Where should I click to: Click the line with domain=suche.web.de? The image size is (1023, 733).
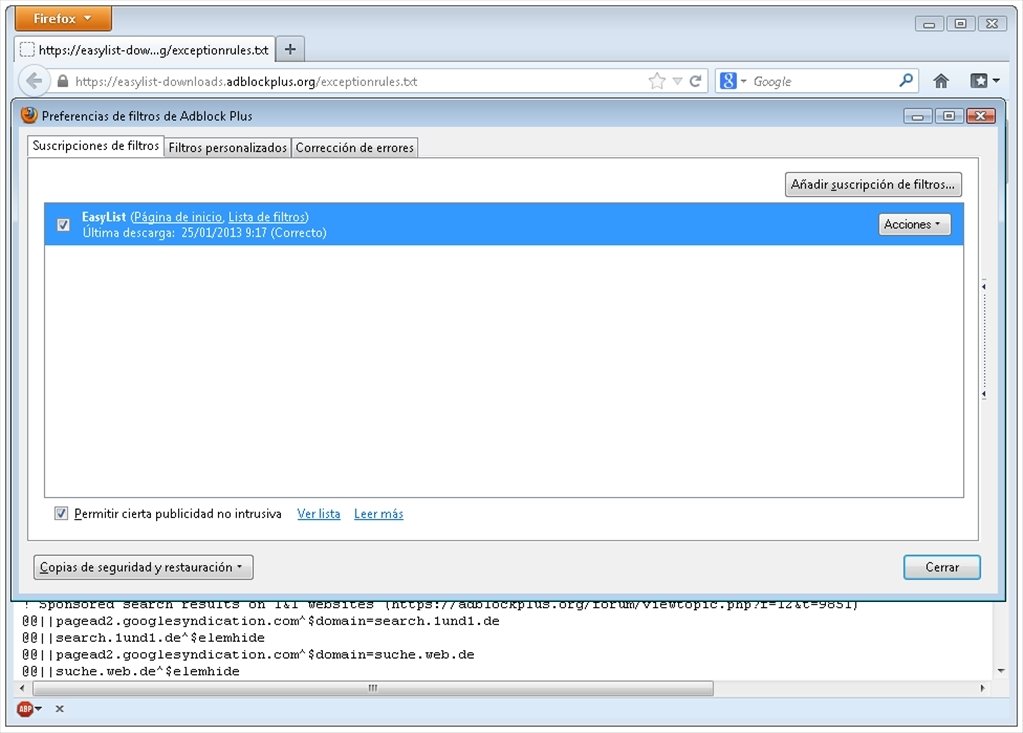[x=248, y=655]
